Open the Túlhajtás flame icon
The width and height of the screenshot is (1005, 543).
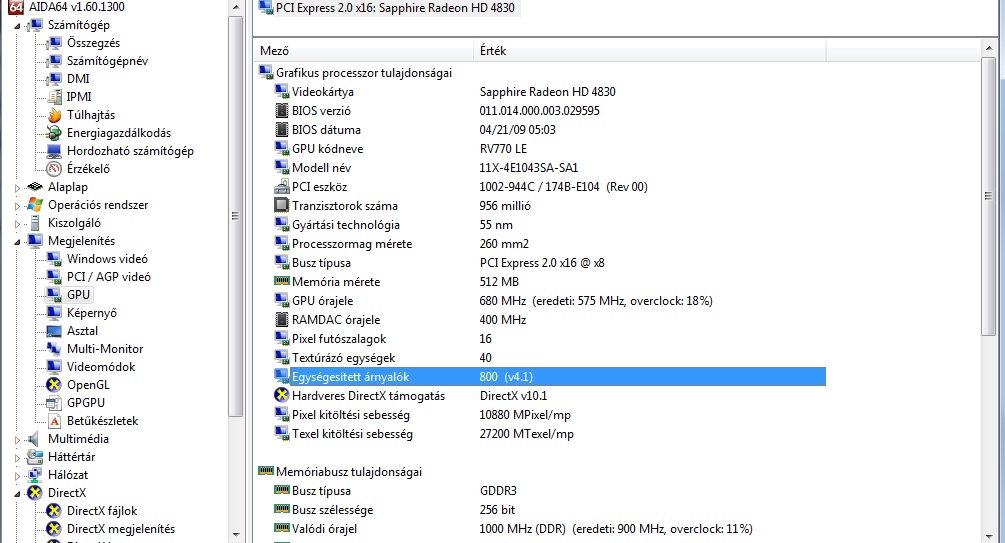point(54,115)
